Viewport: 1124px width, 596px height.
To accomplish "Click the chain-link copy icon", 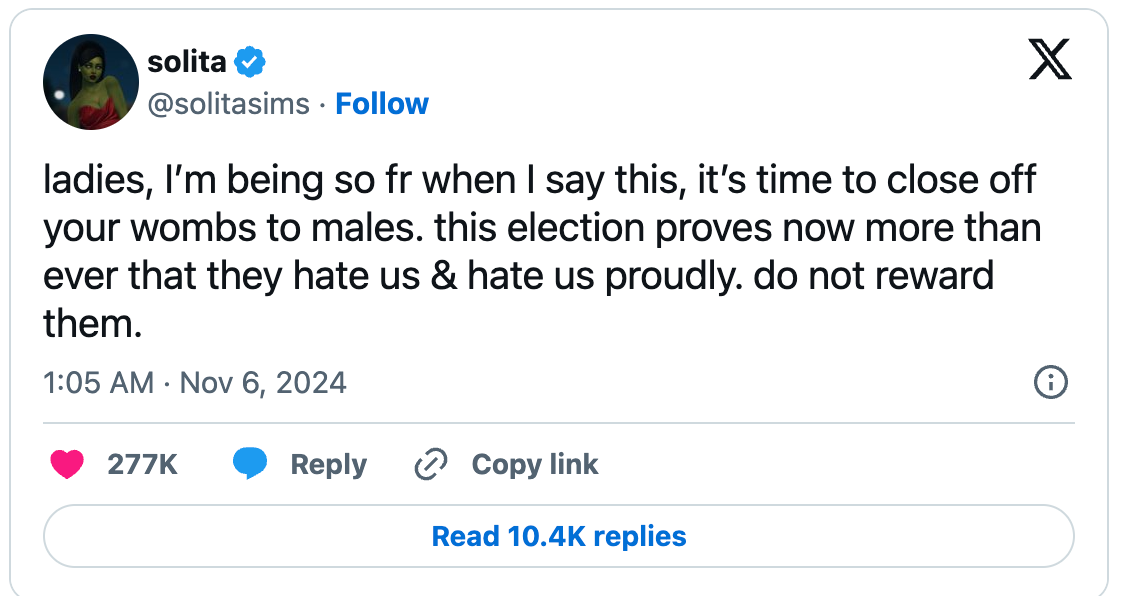I will pyautogui.click(x=430, y=464).
